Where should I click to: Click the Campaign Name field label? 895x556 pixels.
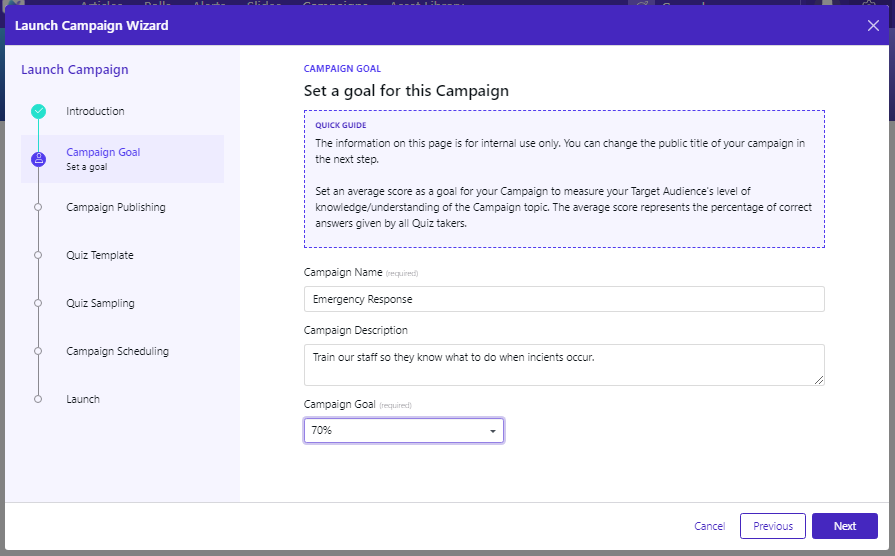point(361,273)
